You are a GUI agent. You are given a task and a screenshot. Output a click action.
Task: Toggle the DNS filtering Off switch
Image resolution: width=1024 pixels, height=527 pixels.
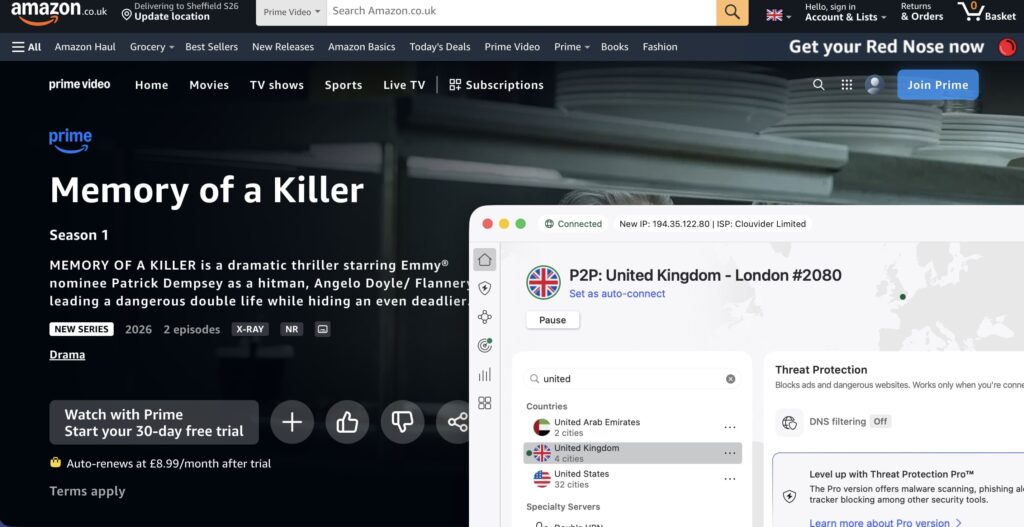[x=880, y=422]
